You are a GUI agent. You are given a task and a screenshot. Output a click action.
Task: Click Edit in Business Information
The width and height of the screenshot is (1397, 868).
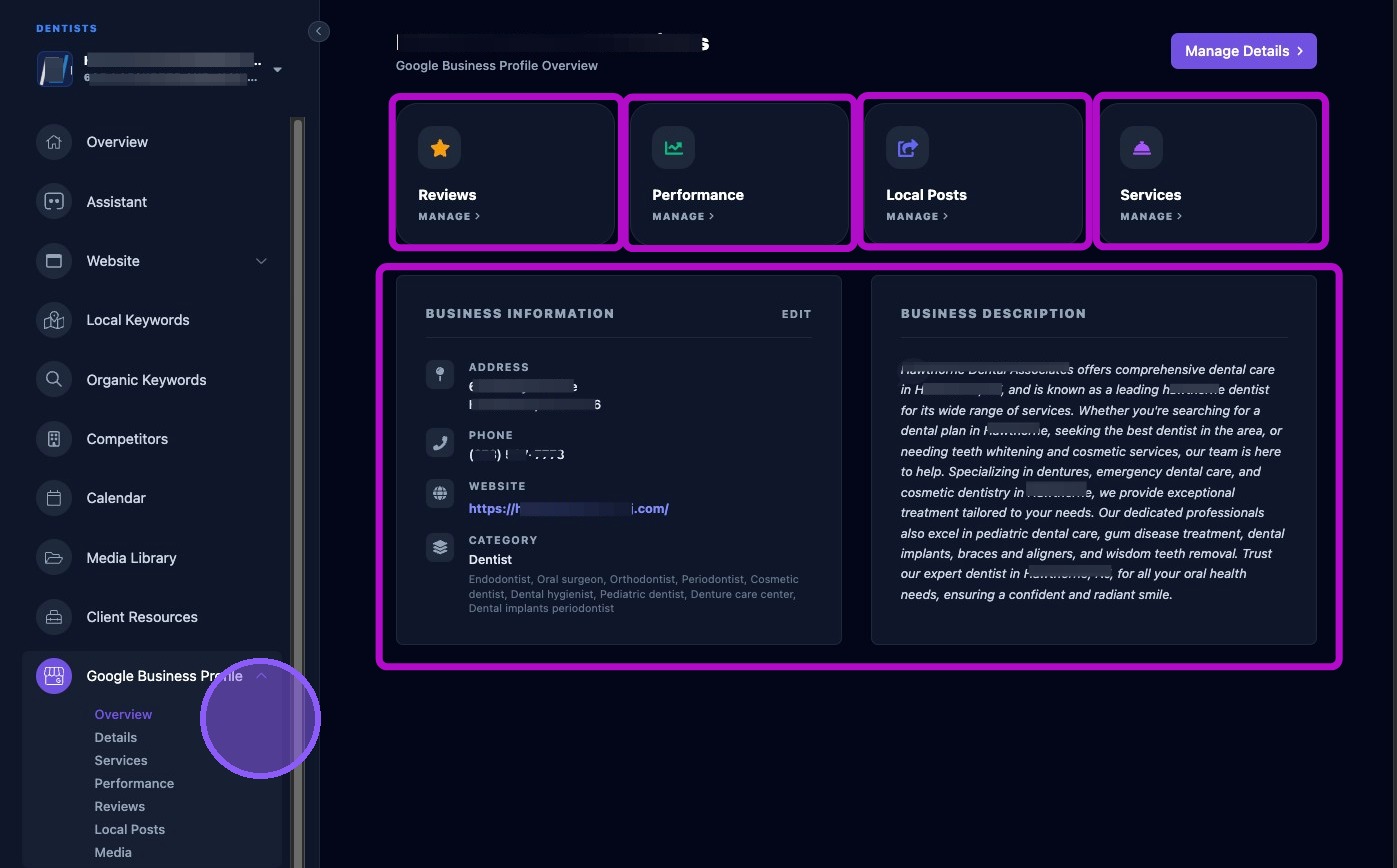point(796,314)
